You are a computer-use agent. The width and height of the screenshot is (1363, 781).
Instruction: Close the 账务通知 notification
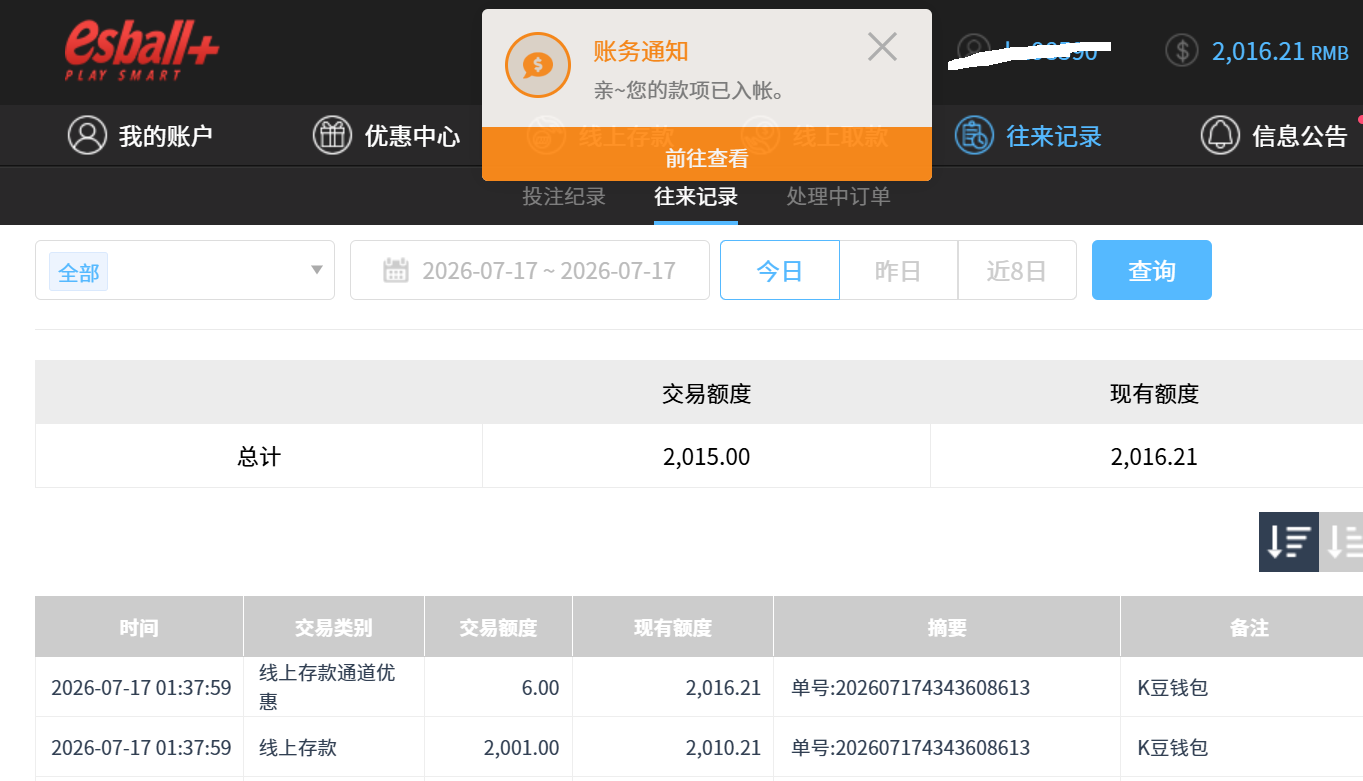[882, 46]
